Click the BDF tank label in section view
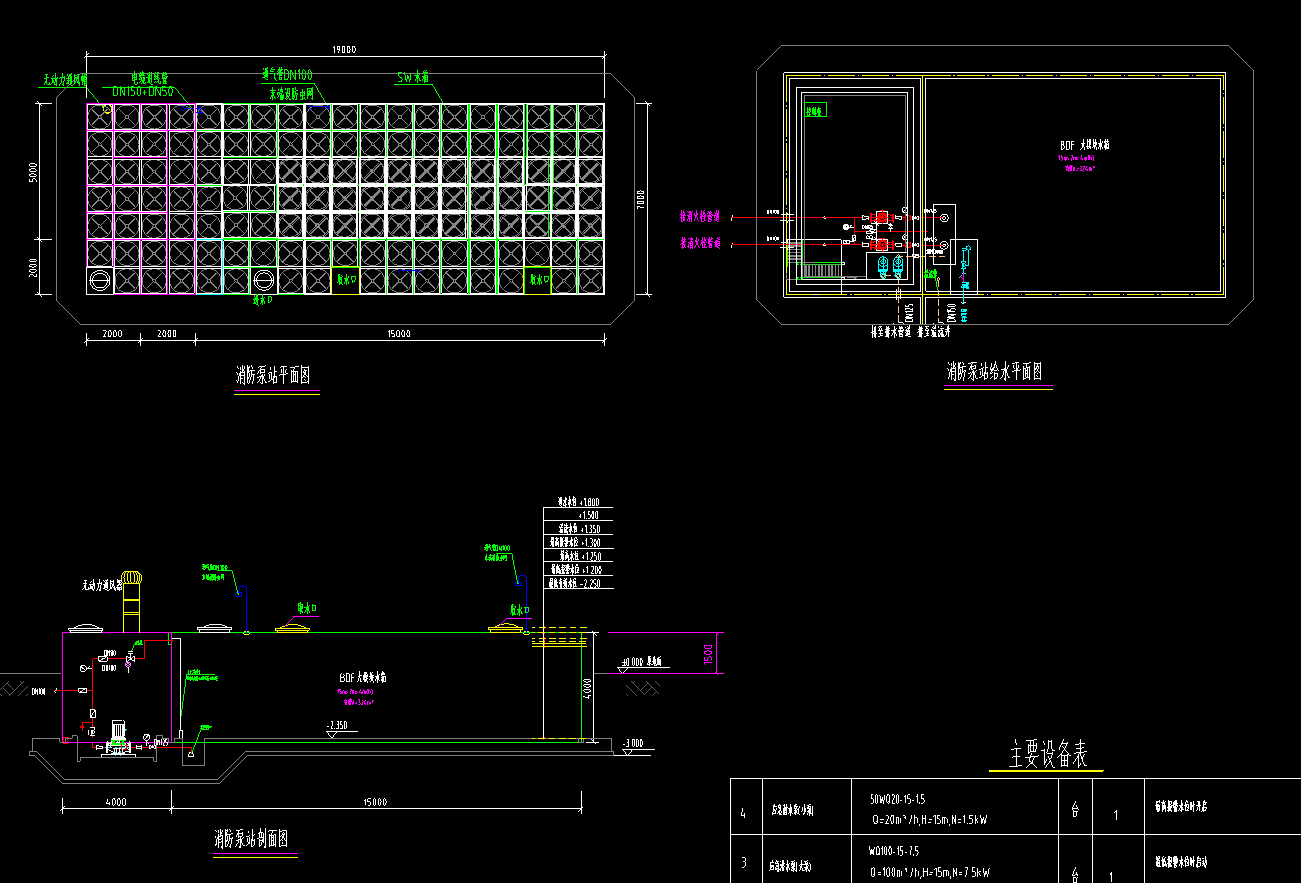 [362, 677]
